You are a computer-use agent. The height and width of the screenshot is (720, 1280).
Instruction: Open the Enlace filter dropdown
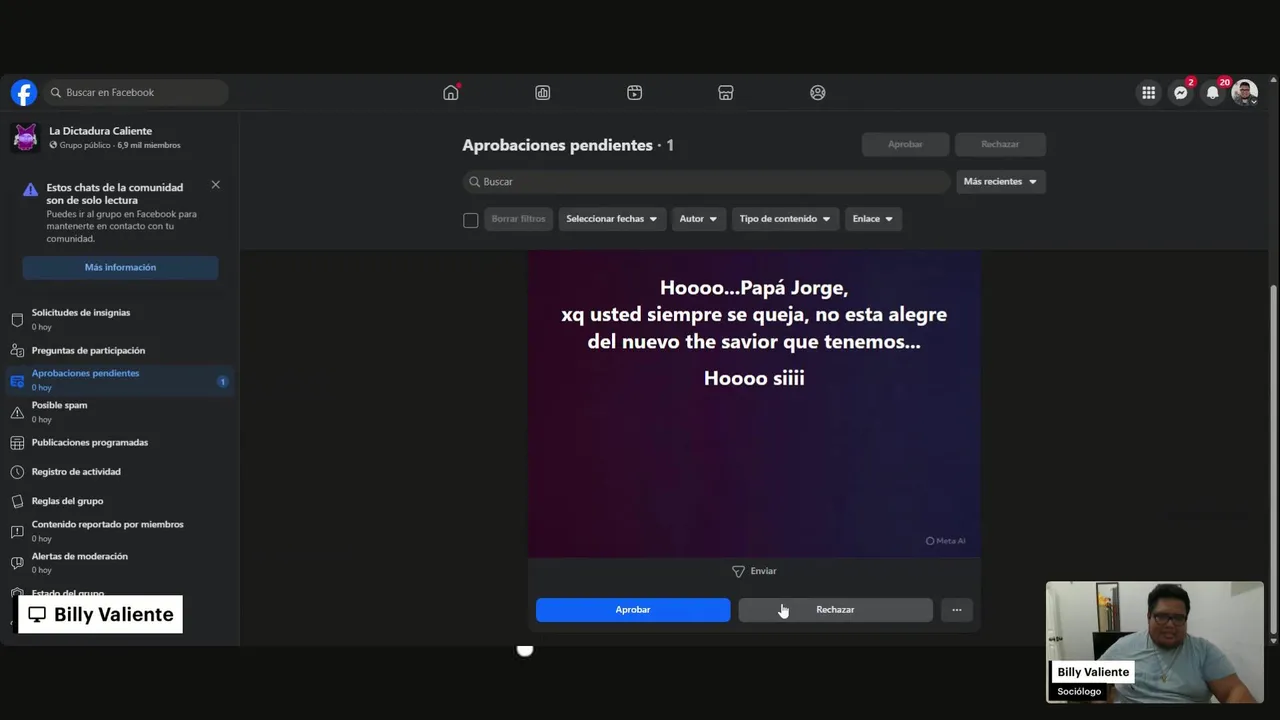tap(873, 219)
